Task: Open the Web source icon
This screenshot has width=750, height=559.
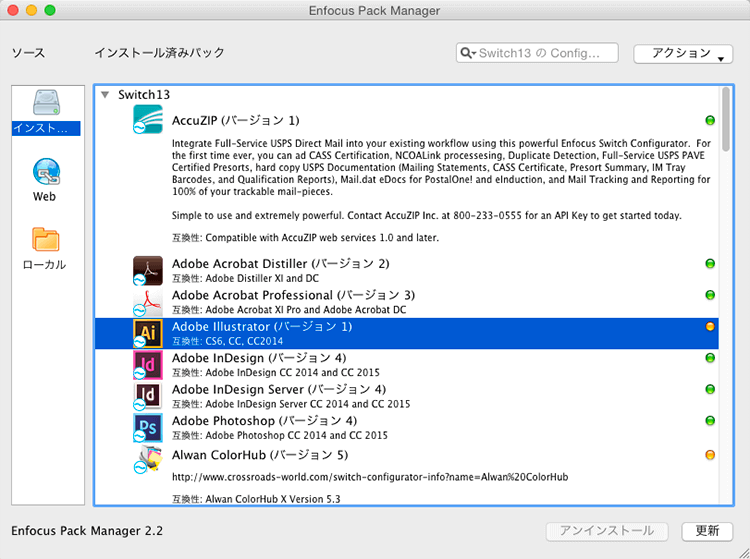Action: click(45, 172)
